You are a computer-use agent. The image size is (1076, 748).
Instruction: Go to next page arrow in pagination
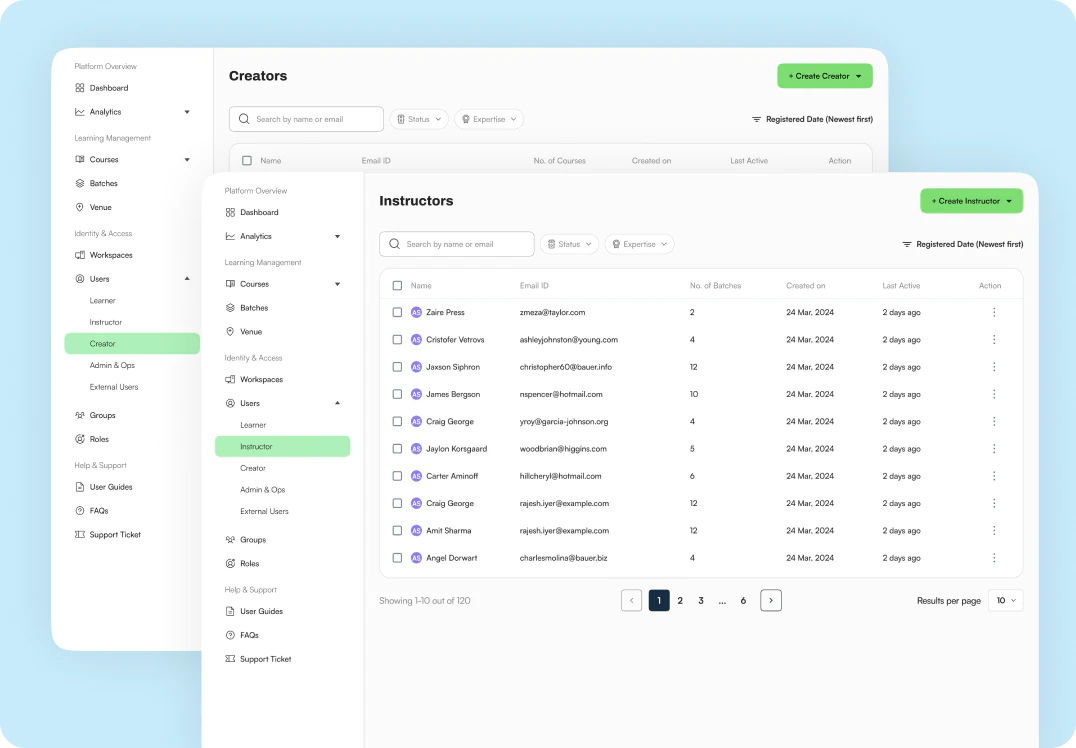771,600
